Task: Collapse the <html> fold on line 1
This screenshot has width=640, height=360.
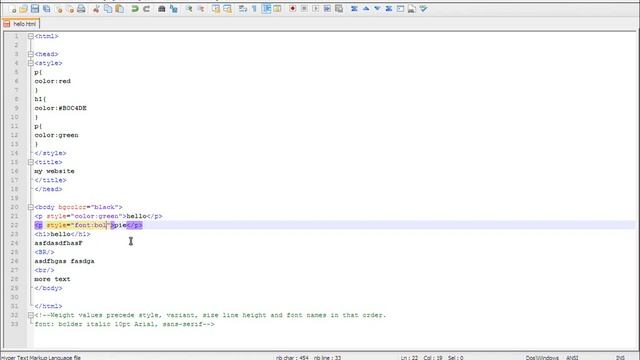Action: (31, 36)
